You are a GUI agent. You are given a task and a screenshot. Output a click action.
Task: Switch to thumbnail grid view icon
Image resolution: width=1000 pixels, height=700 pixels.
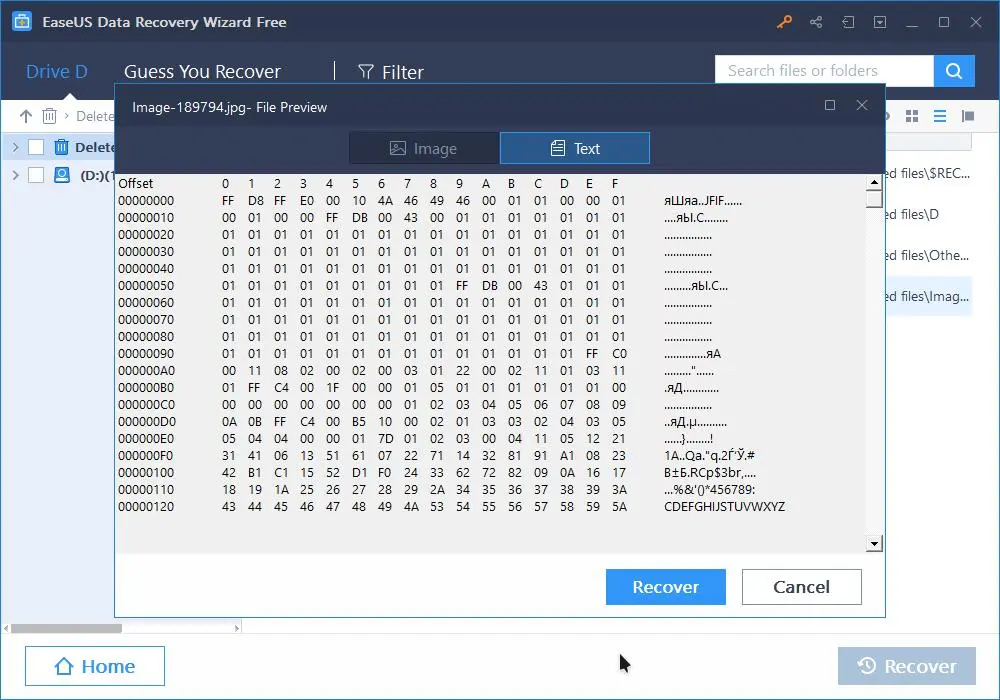pos(912,116)
